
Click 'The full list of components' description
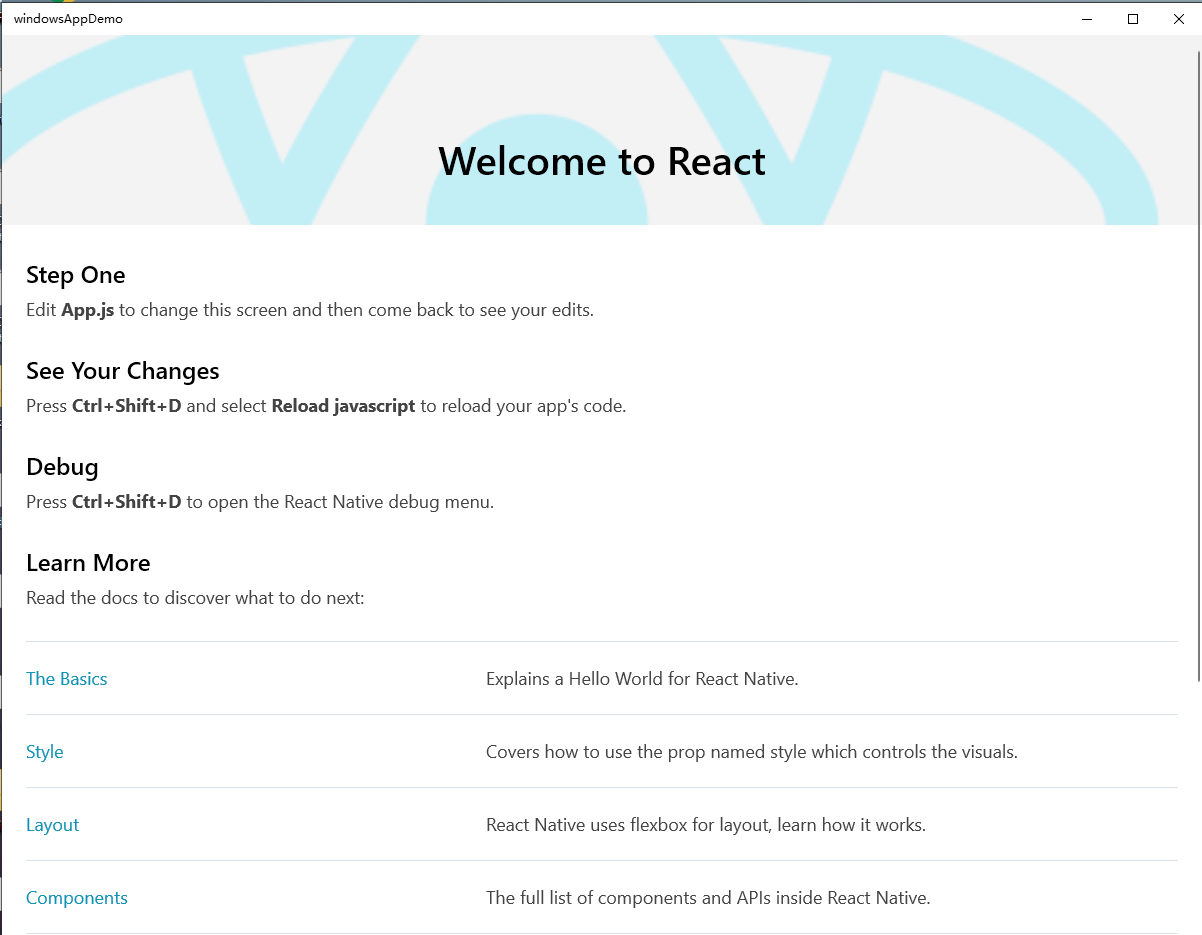(708, 898)
